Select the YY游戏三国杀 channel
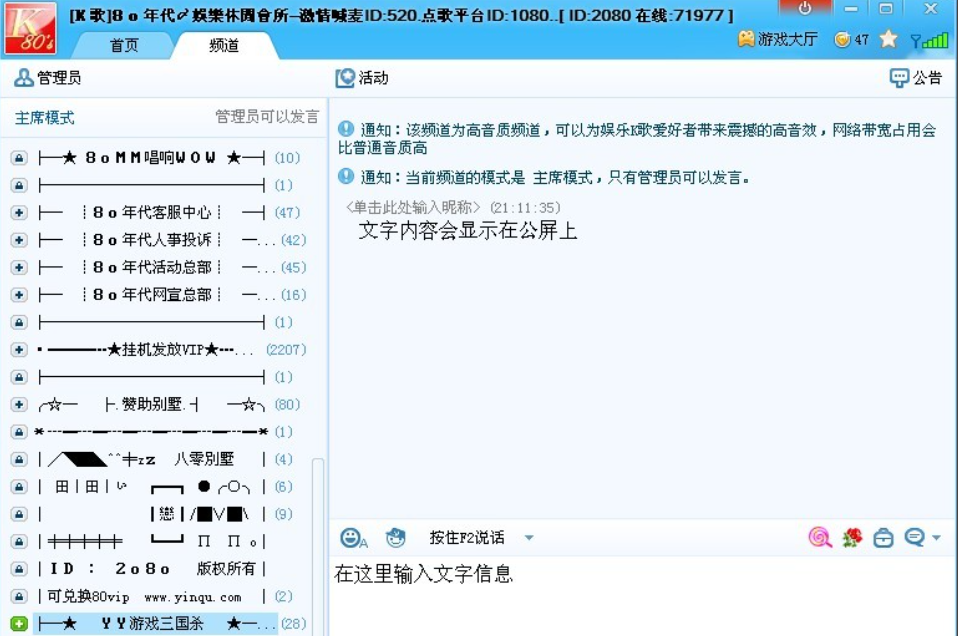958x636 pixels. tap(156, 624)
